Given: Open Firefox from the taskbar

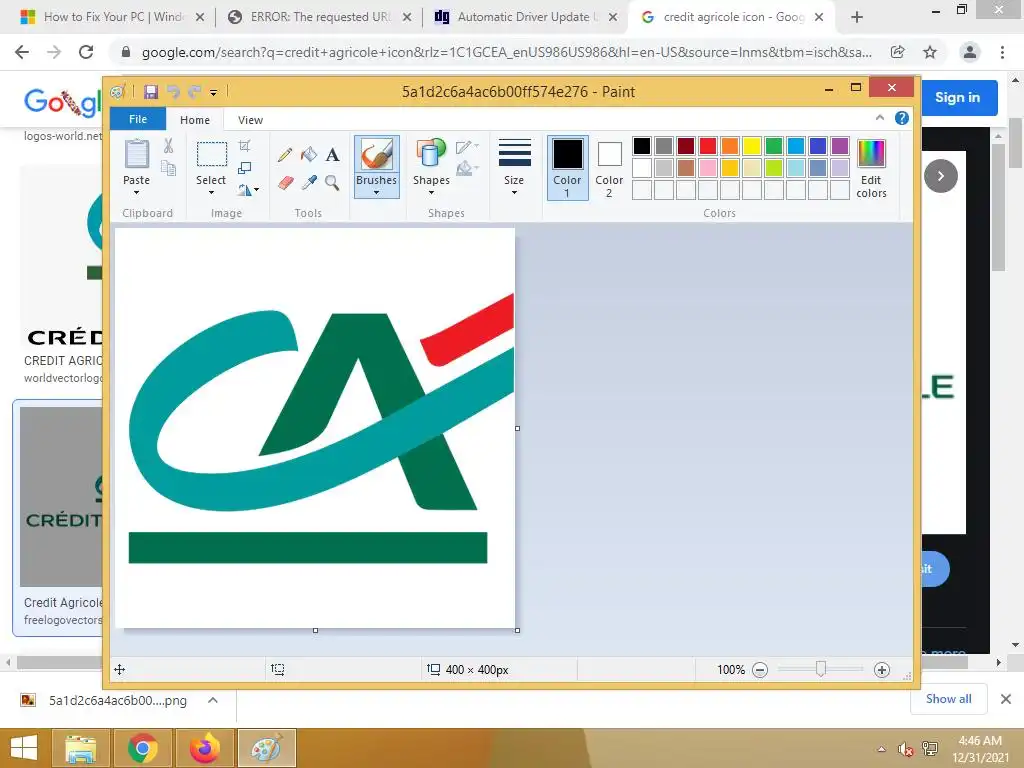Looking at the screenshot, I should 205,748.
